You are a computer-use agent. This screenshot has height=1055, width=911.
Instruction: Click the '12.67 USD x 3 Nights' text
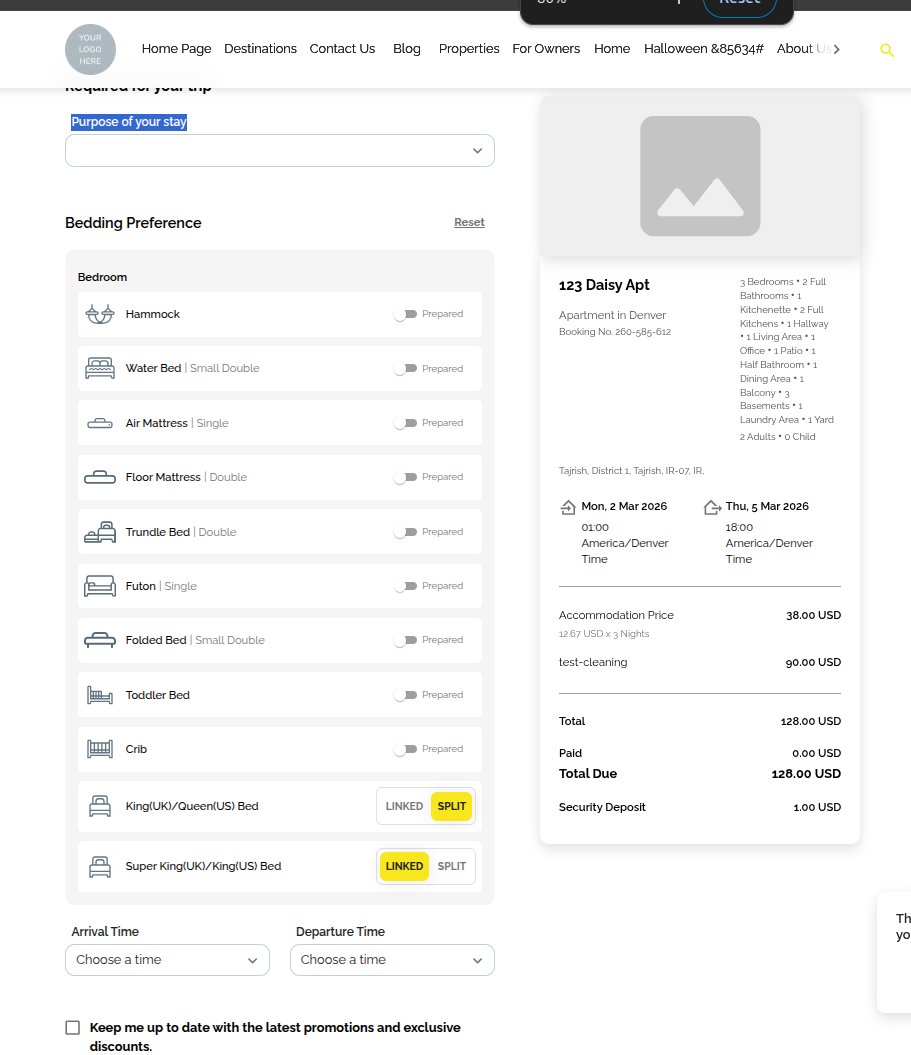click(x=604, y=634)
